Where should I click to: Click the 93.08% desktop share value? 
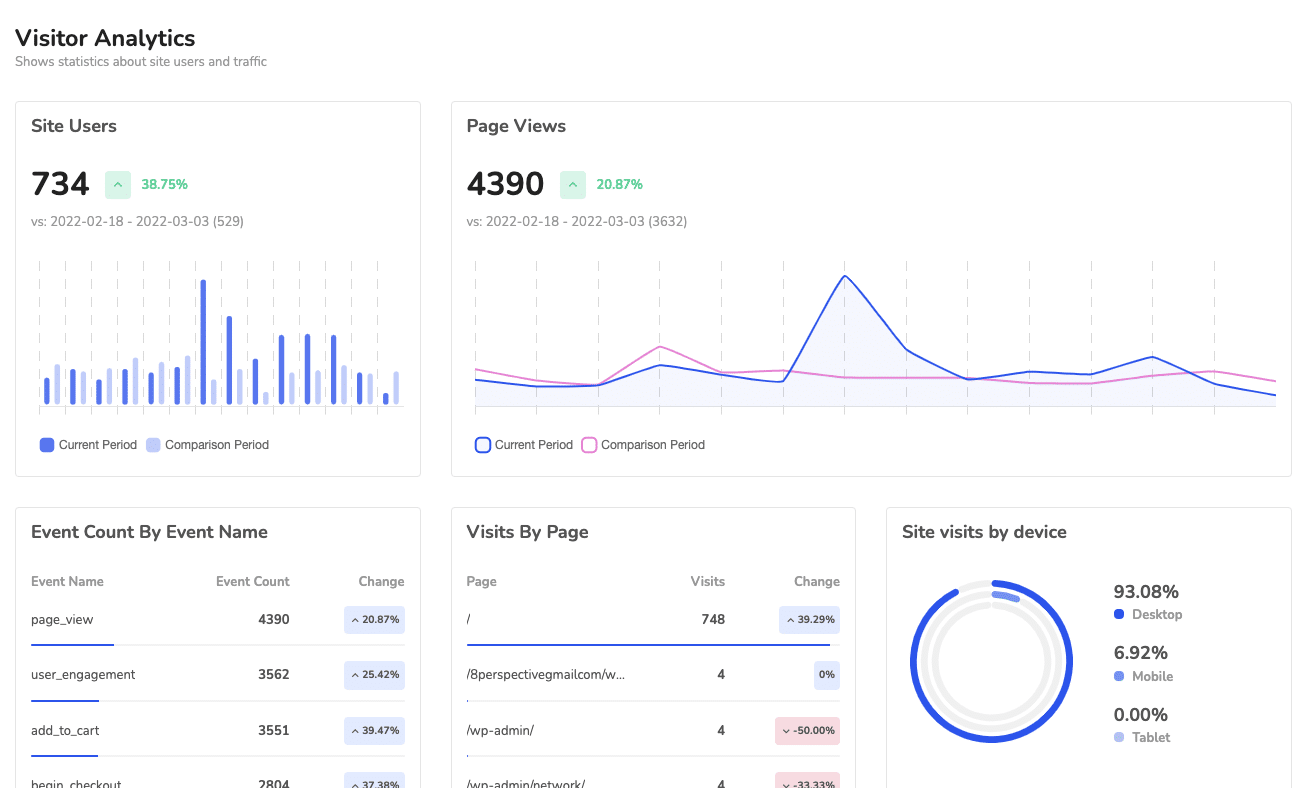(1146, 592)
